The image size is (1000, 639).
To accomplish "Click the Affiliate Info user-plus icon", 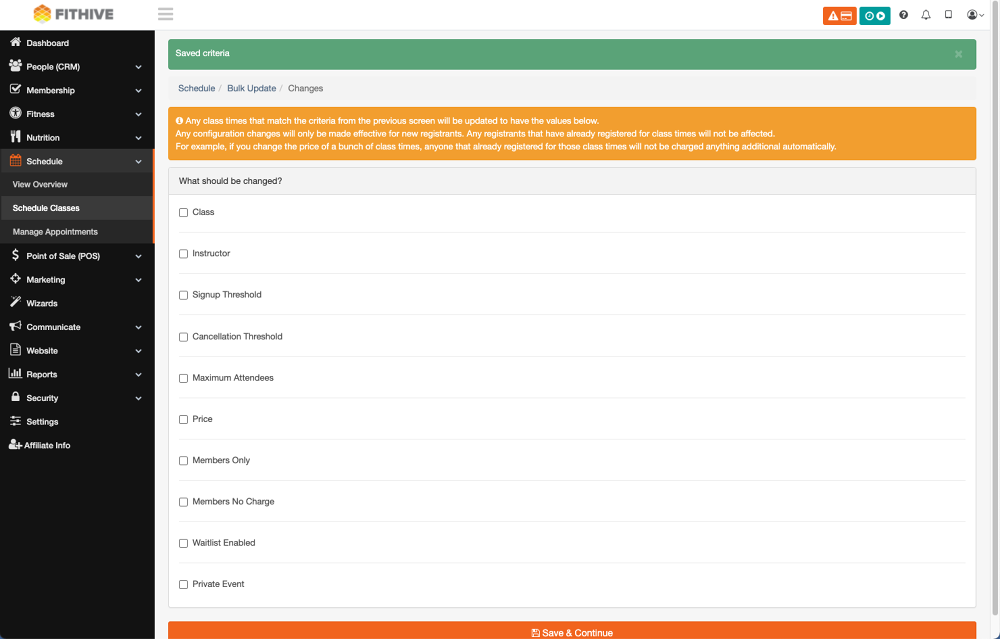I will tap(15, 444).
